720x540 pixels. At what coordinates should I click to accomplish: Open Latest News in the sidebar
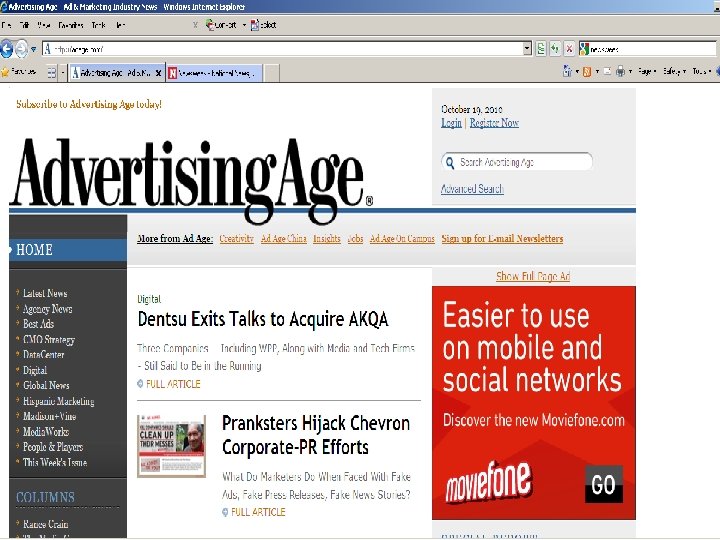tap(45, 293)
